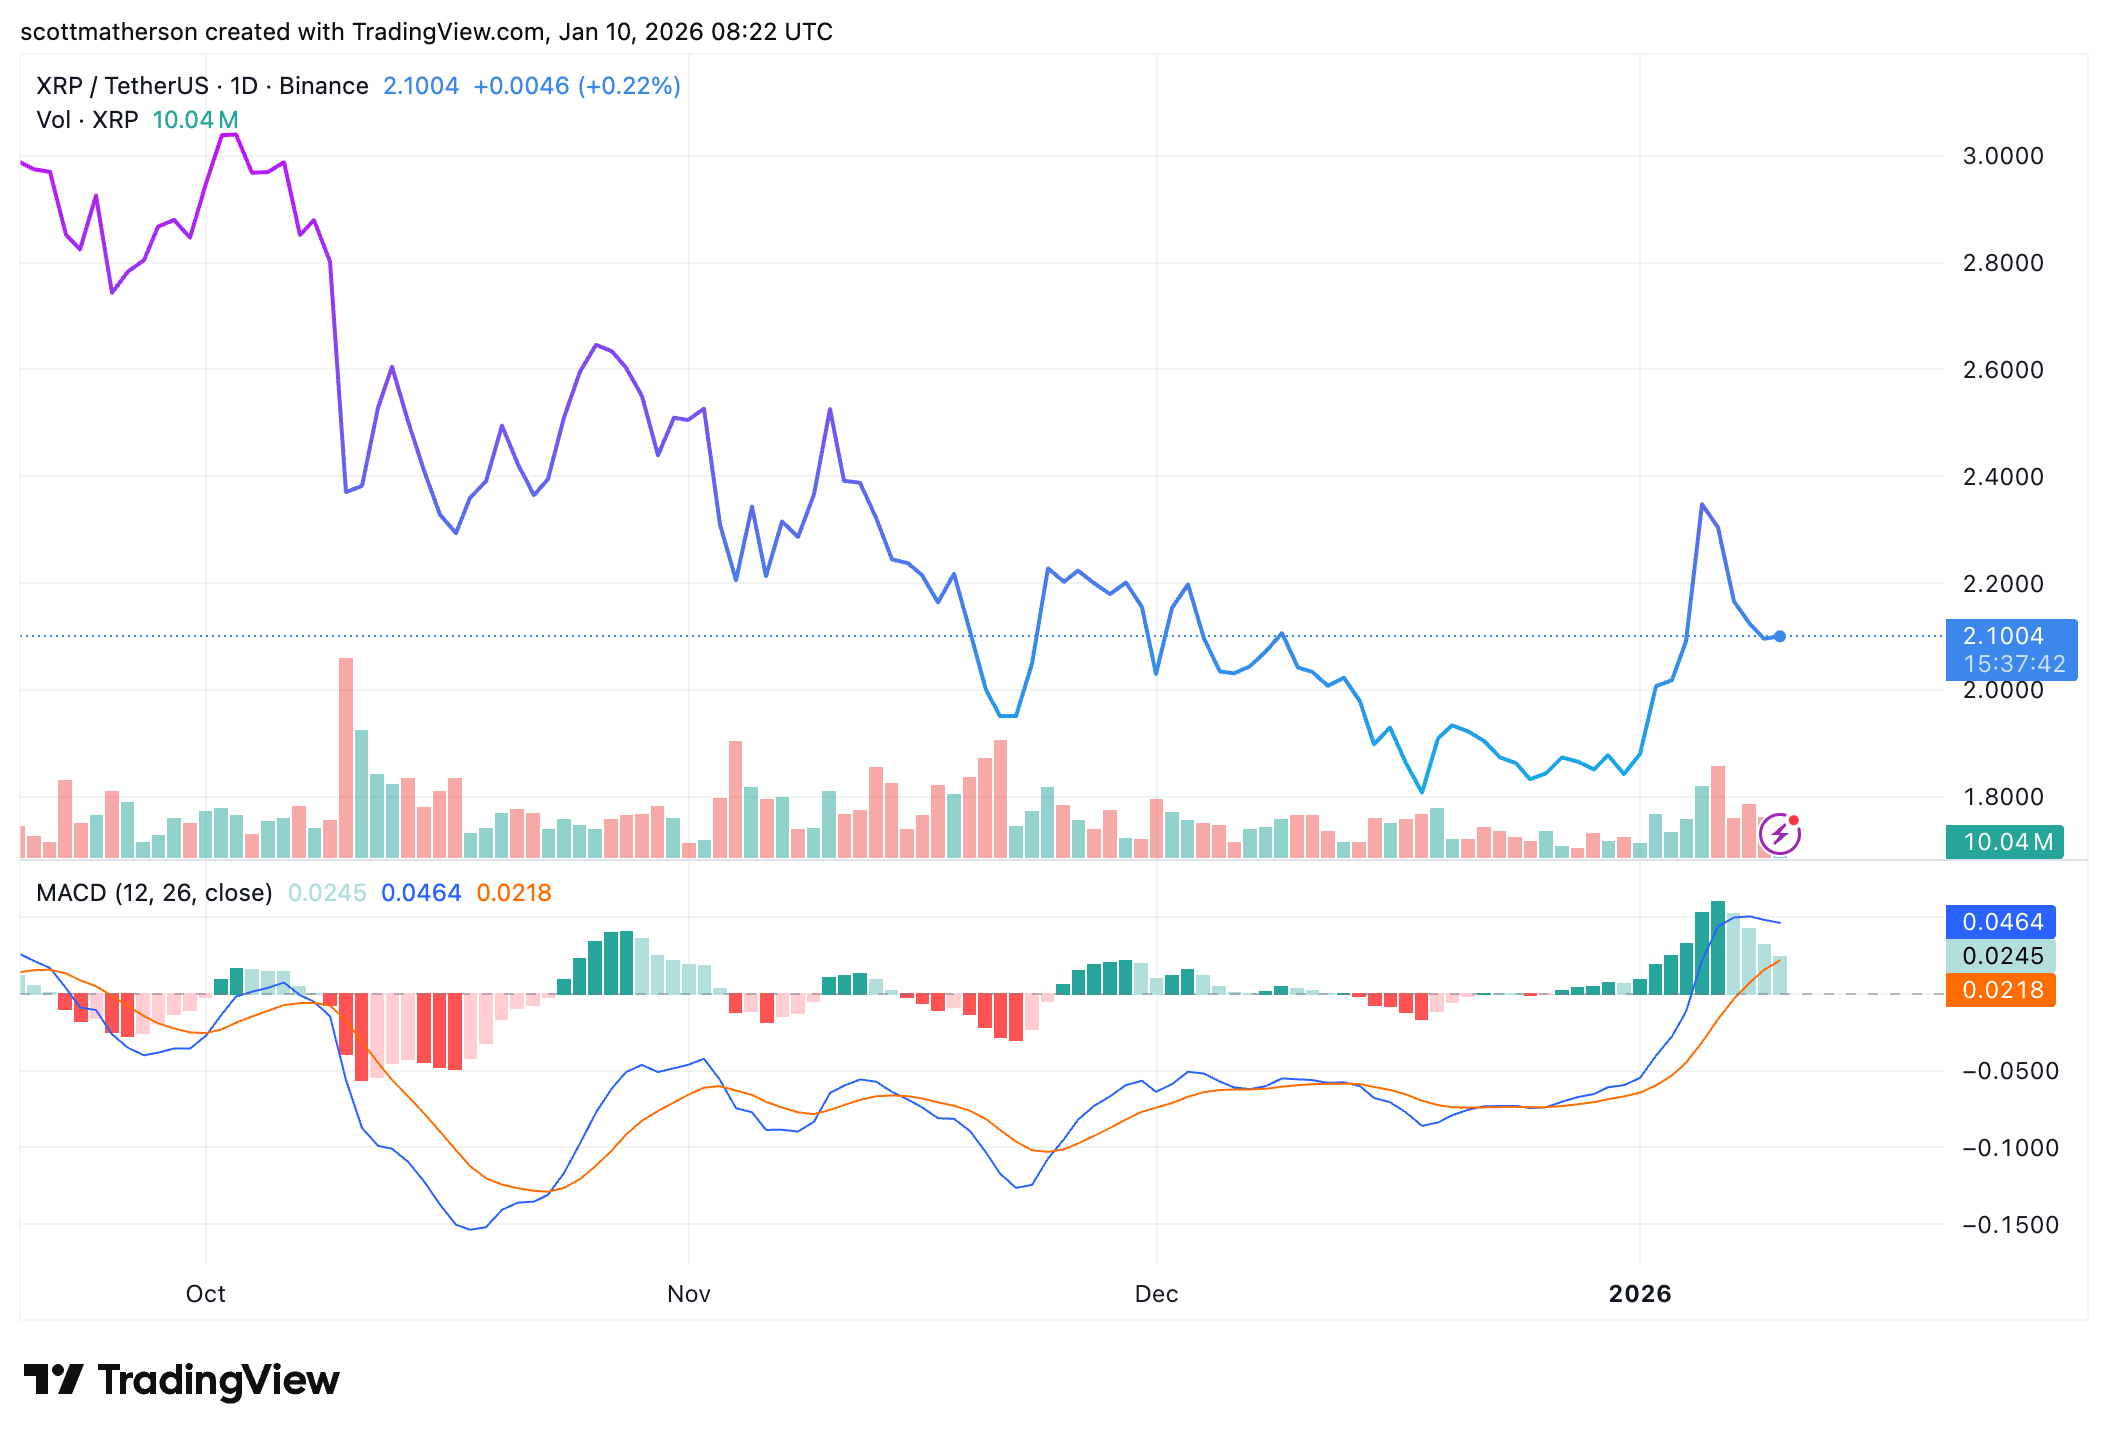Click the blue 2.1004 value in the legend
This screenshot has width=2108, height=1440.
tap(421, 86)
